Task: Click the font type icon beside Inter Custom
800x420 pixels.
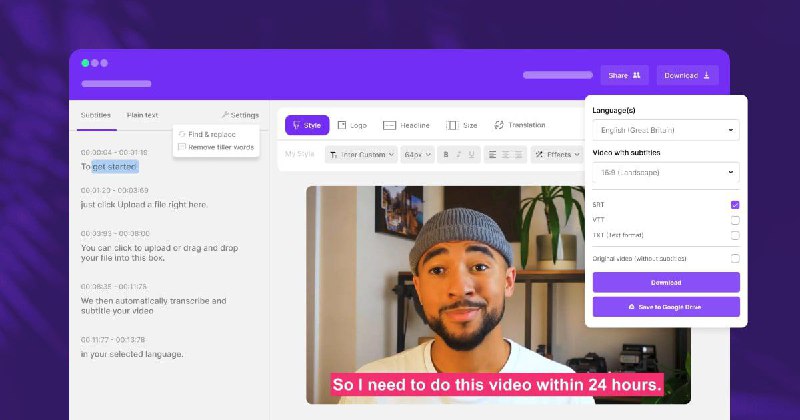Action: click(x=334, y=155)
